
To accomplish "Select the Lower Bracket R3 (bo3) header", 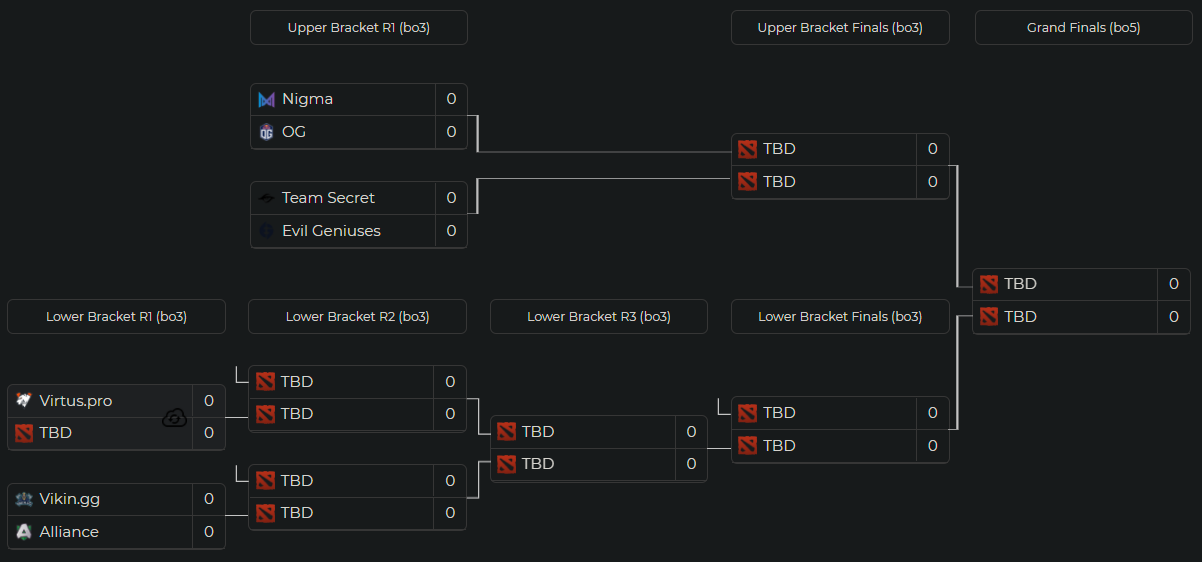I will [x=598, y=317].
